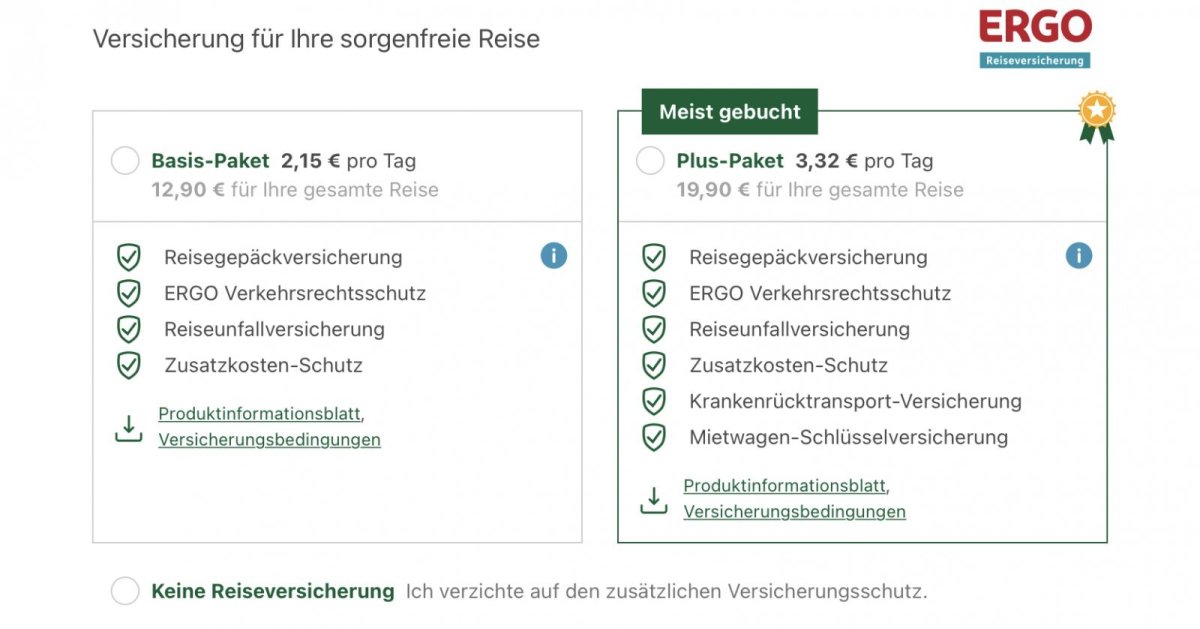The width and height of the screenshot is (1200, 629).
Task: Open Produktinformationsblatt link in Plus-Paket
Action: 784,486
